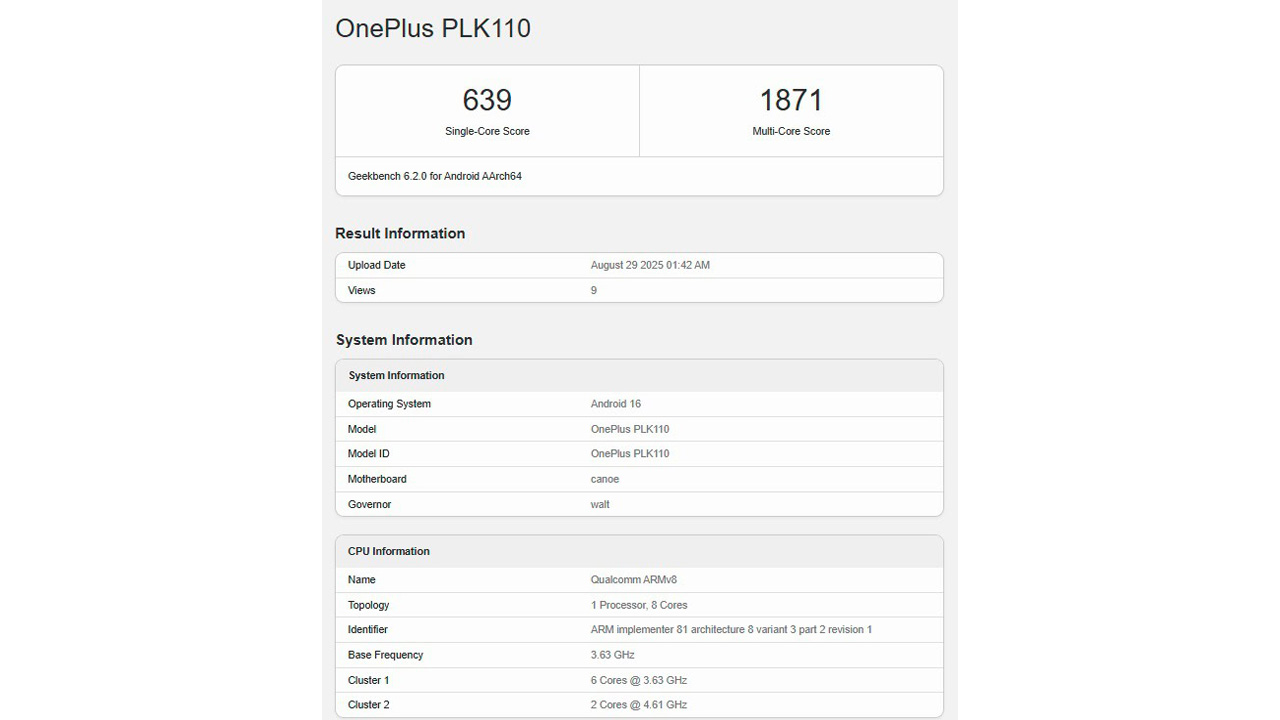The image size is (1280, 720).
Task: Click the System Information section heading
Action: (x=404, y=340)
